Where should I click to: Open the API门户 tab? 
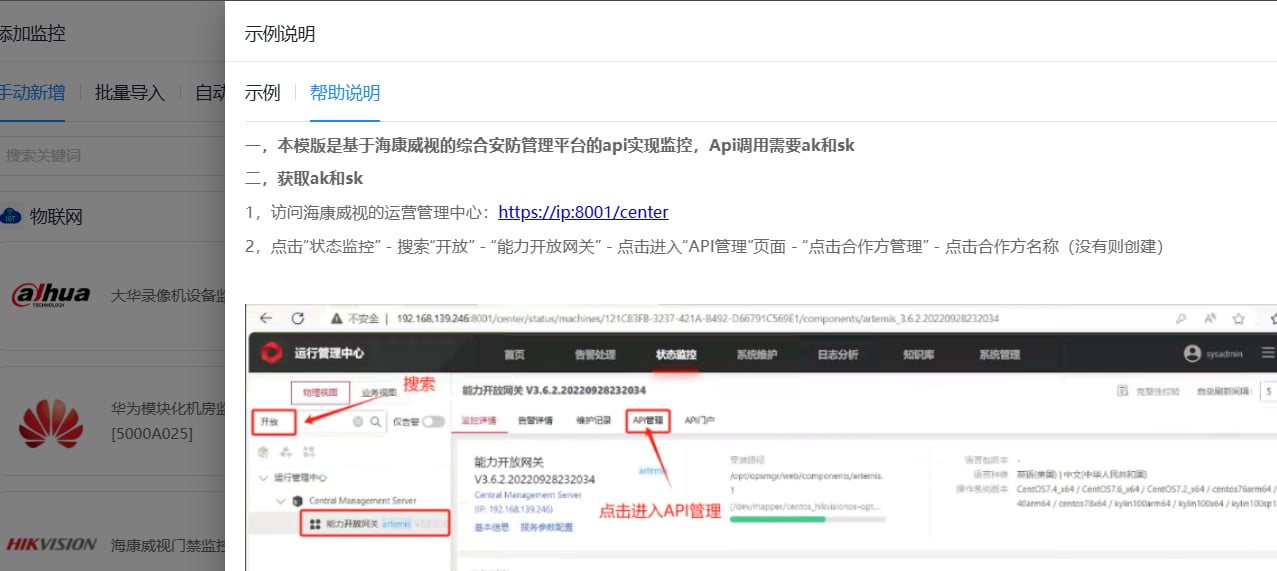pyautogui.click(x=699, y=421)
